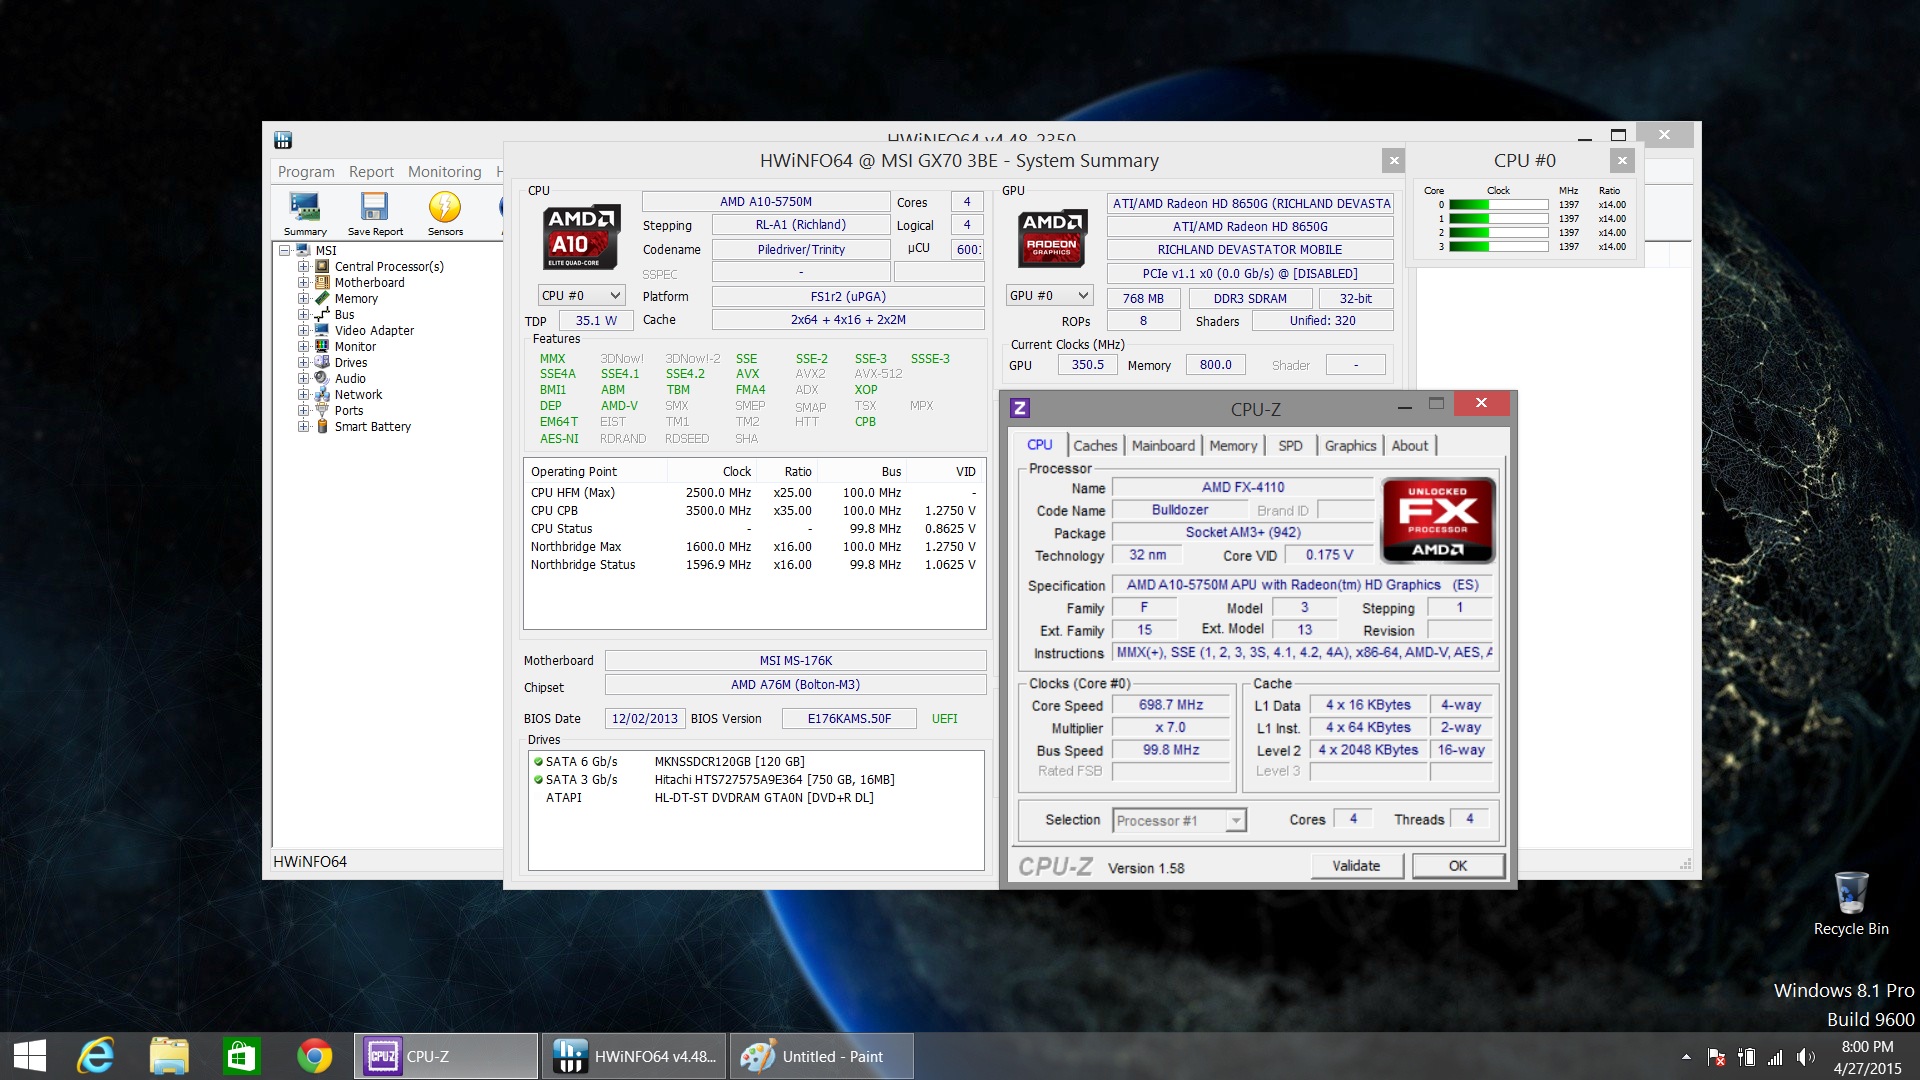Click the Core 1 clock bar

point(1498,218)
